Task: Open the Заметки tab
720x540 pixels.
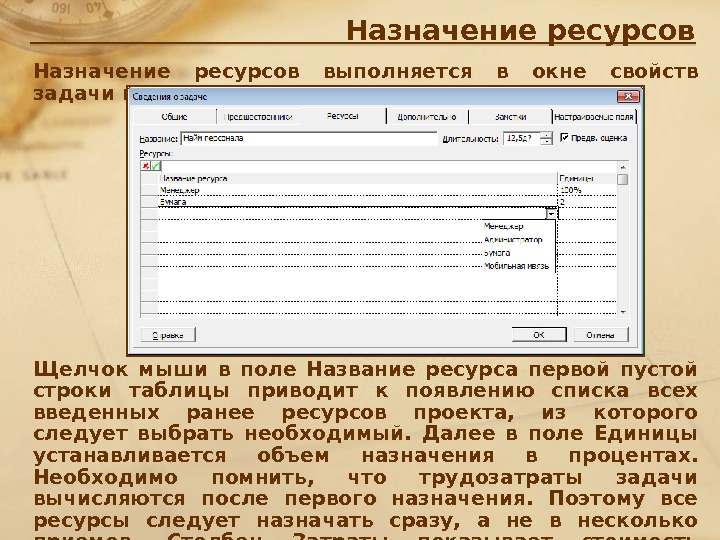Action: tap(511, 117)
